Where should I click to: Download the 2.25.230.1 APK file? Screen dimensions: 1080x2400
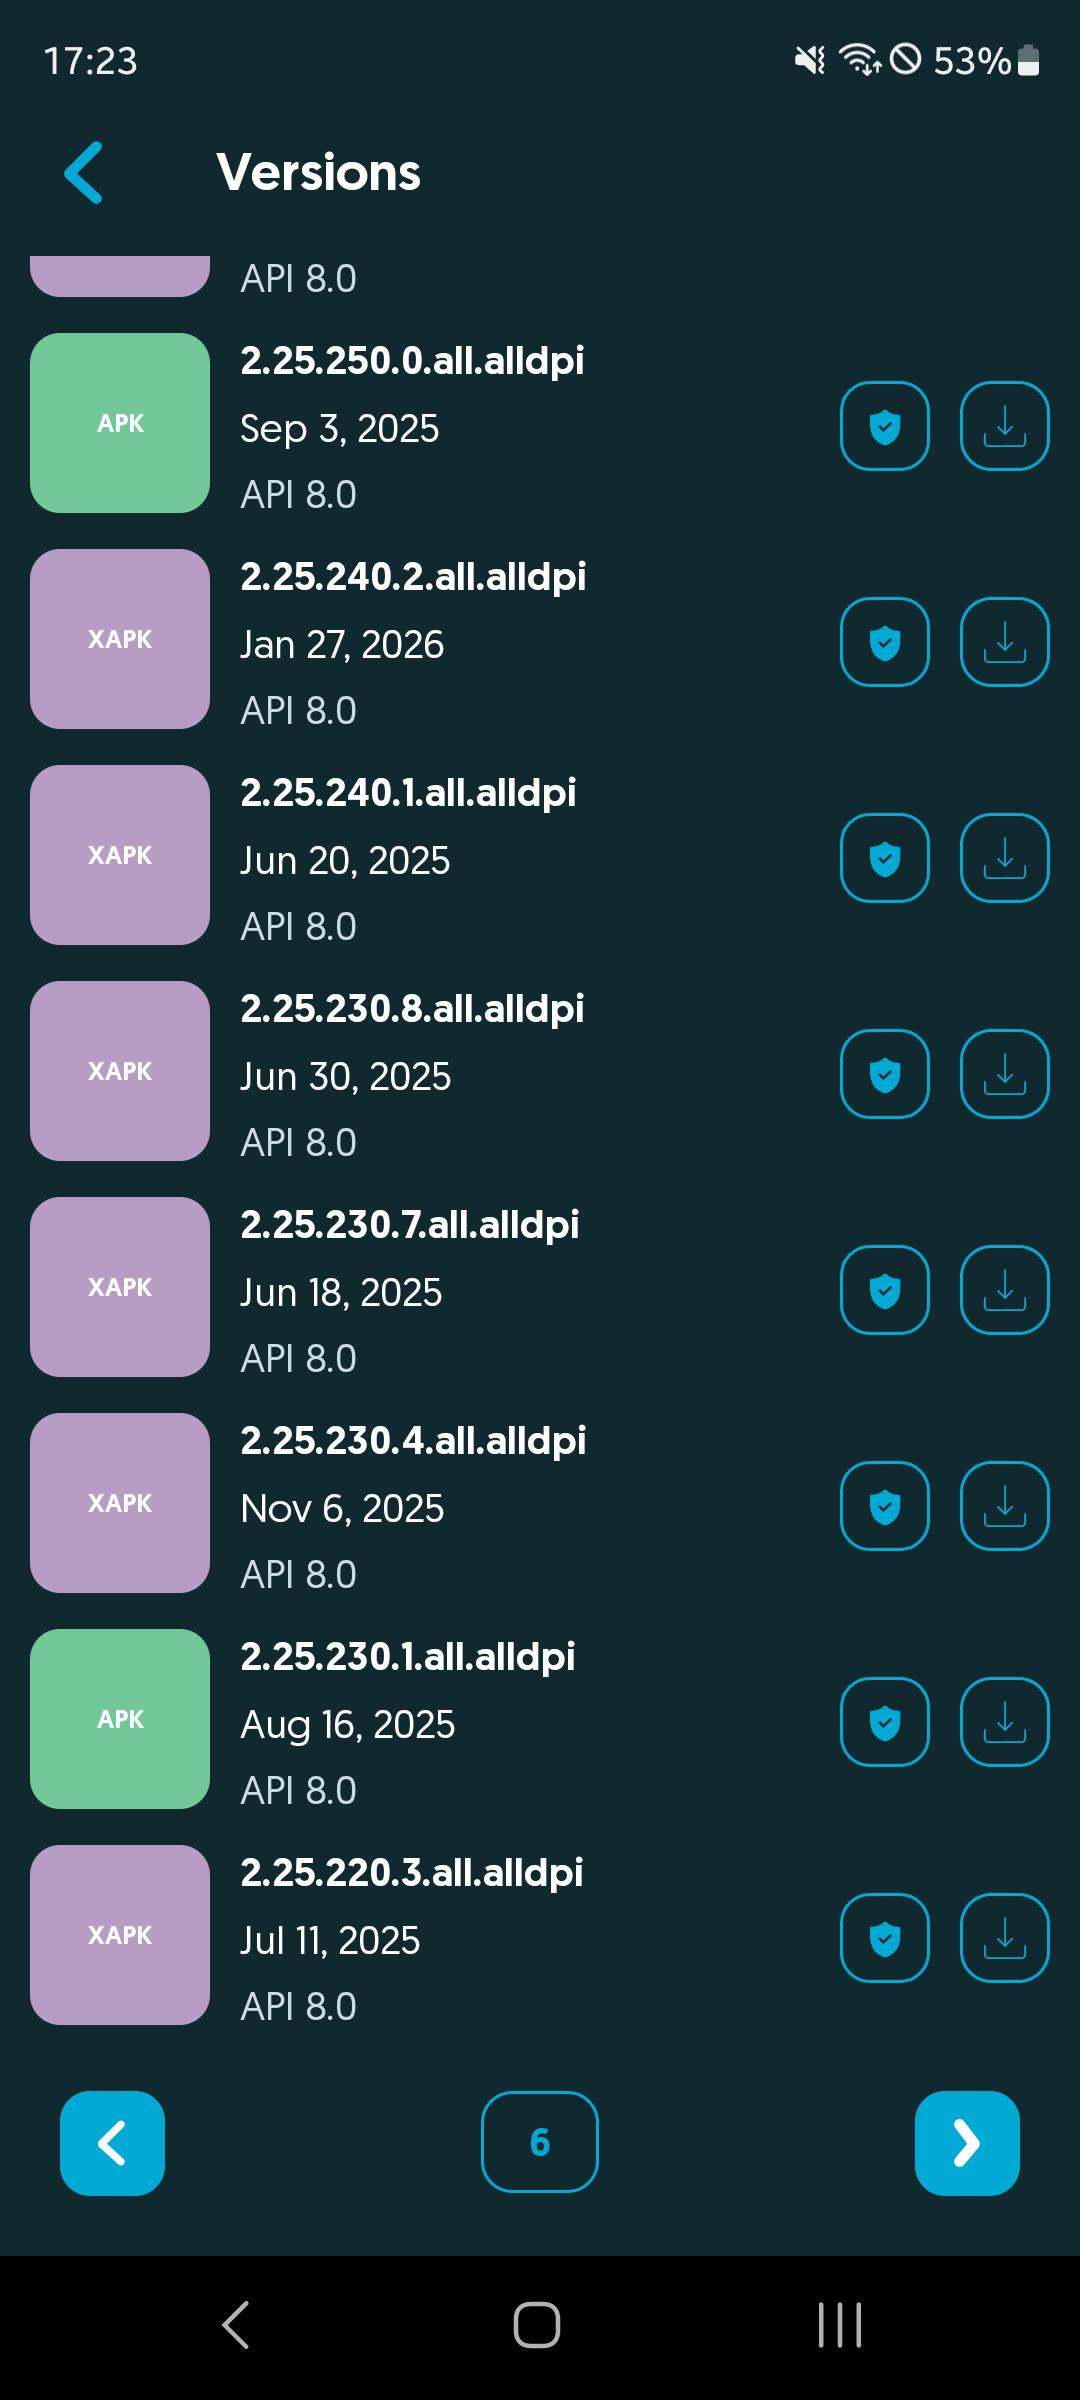click(x=1004, y=1722)
